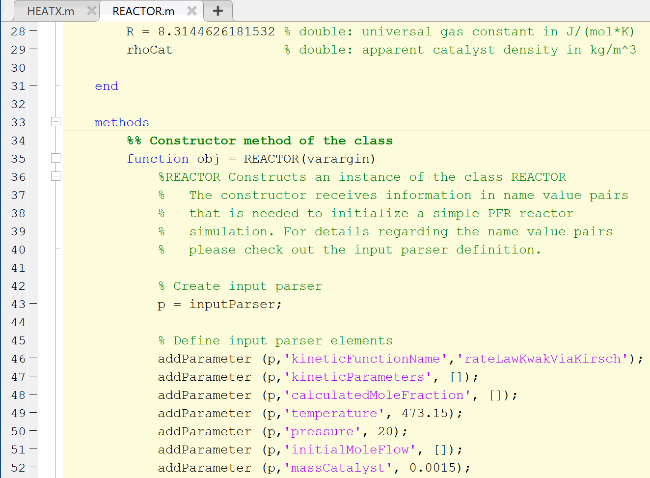Click the 'Constructor method of the class' heading
This screenshot has width=650, height=478.
coord(271,141)
